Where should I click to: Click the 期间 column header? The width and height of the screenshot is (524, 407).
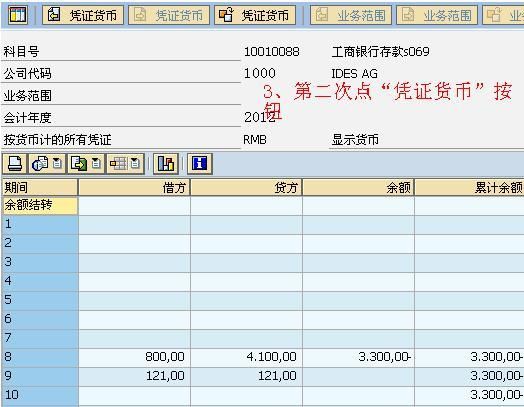click(39, 187)
